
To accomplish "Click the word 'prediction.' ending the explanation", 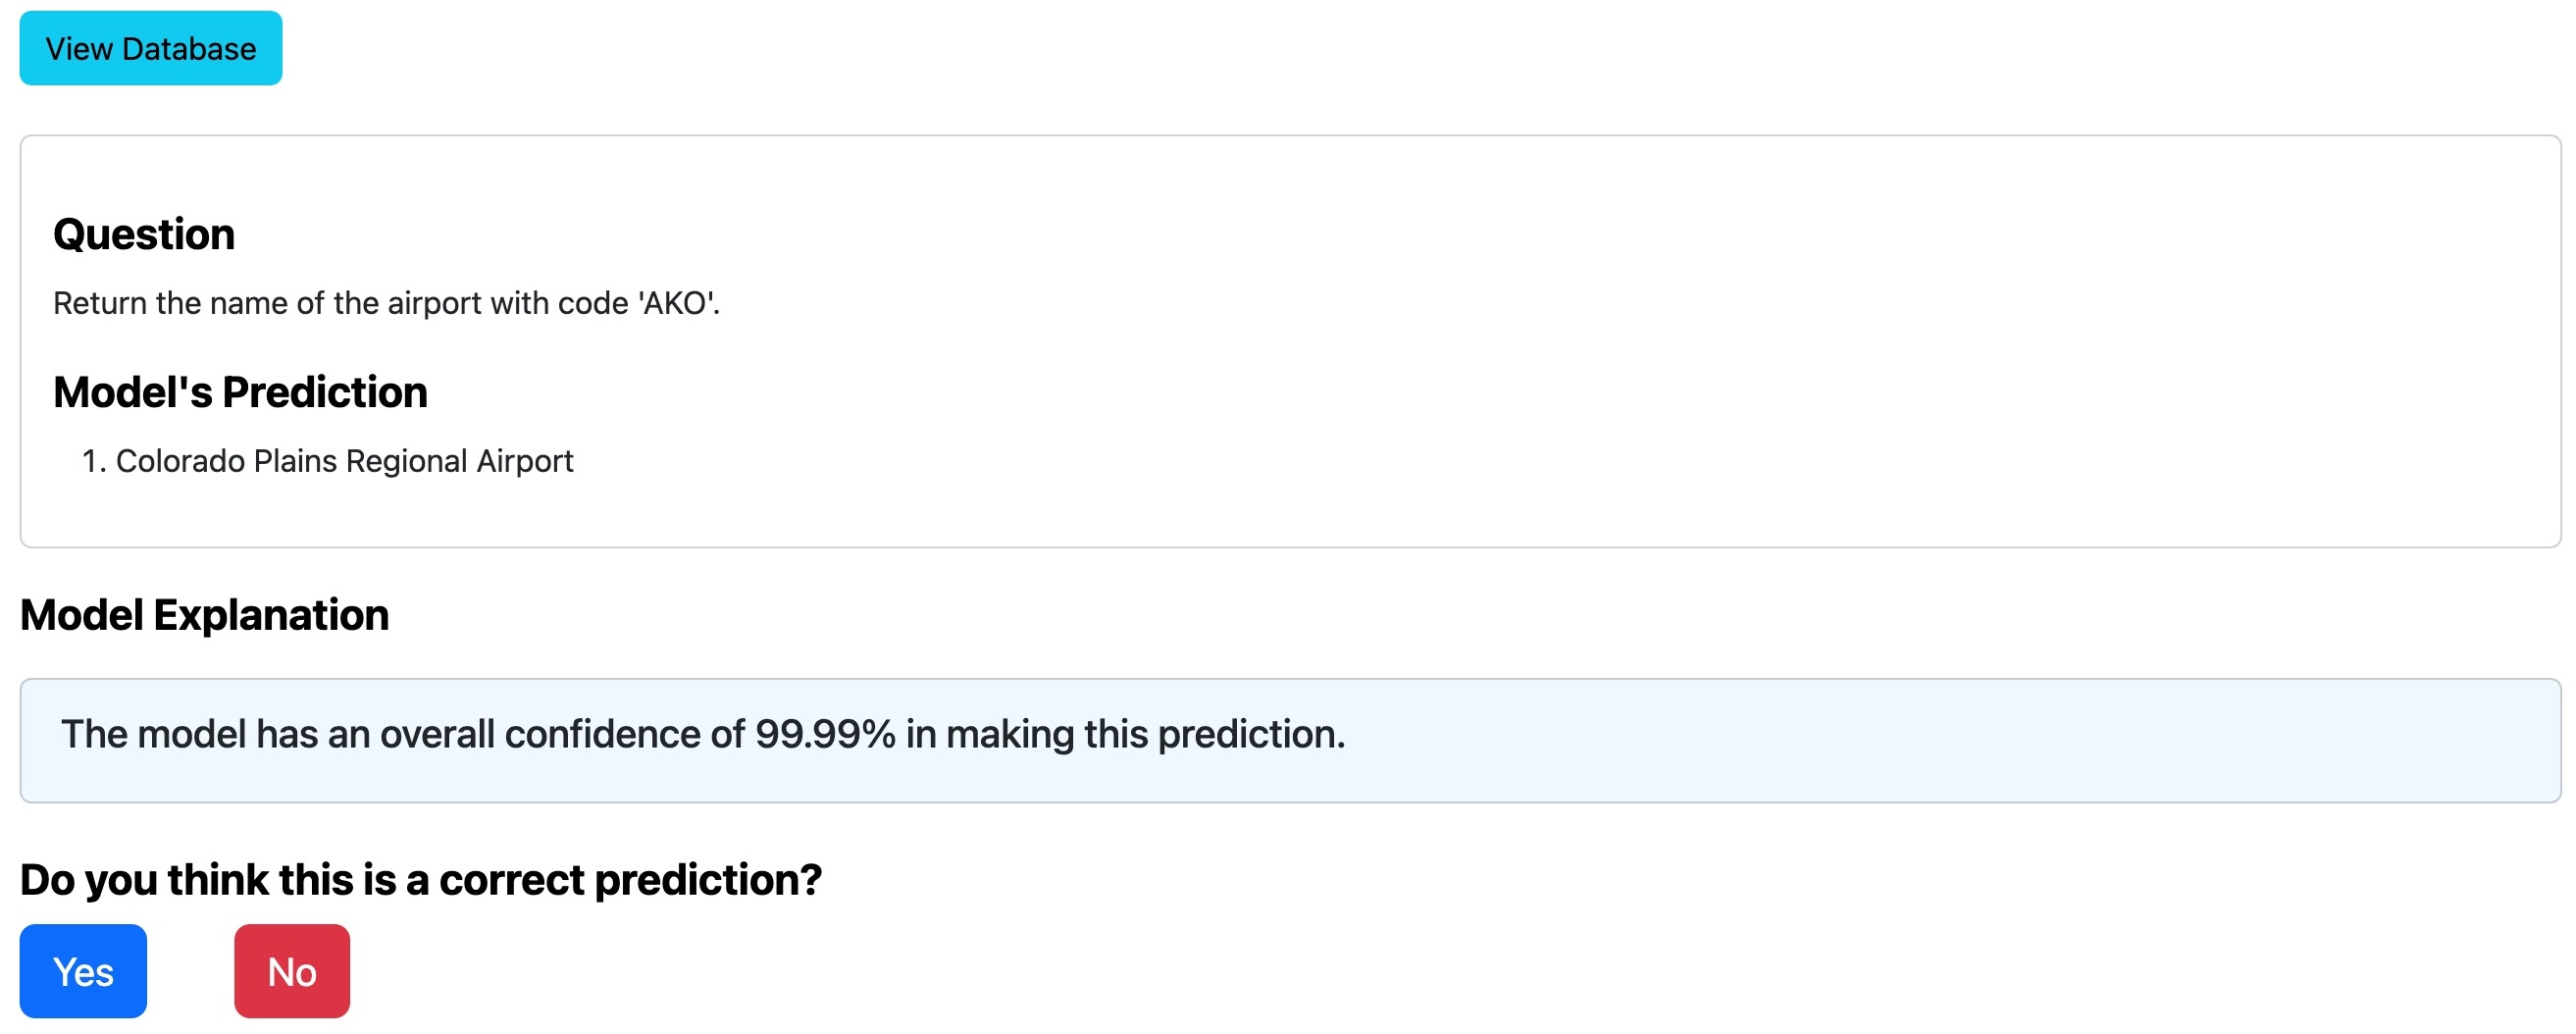I will click(1251, 734).
